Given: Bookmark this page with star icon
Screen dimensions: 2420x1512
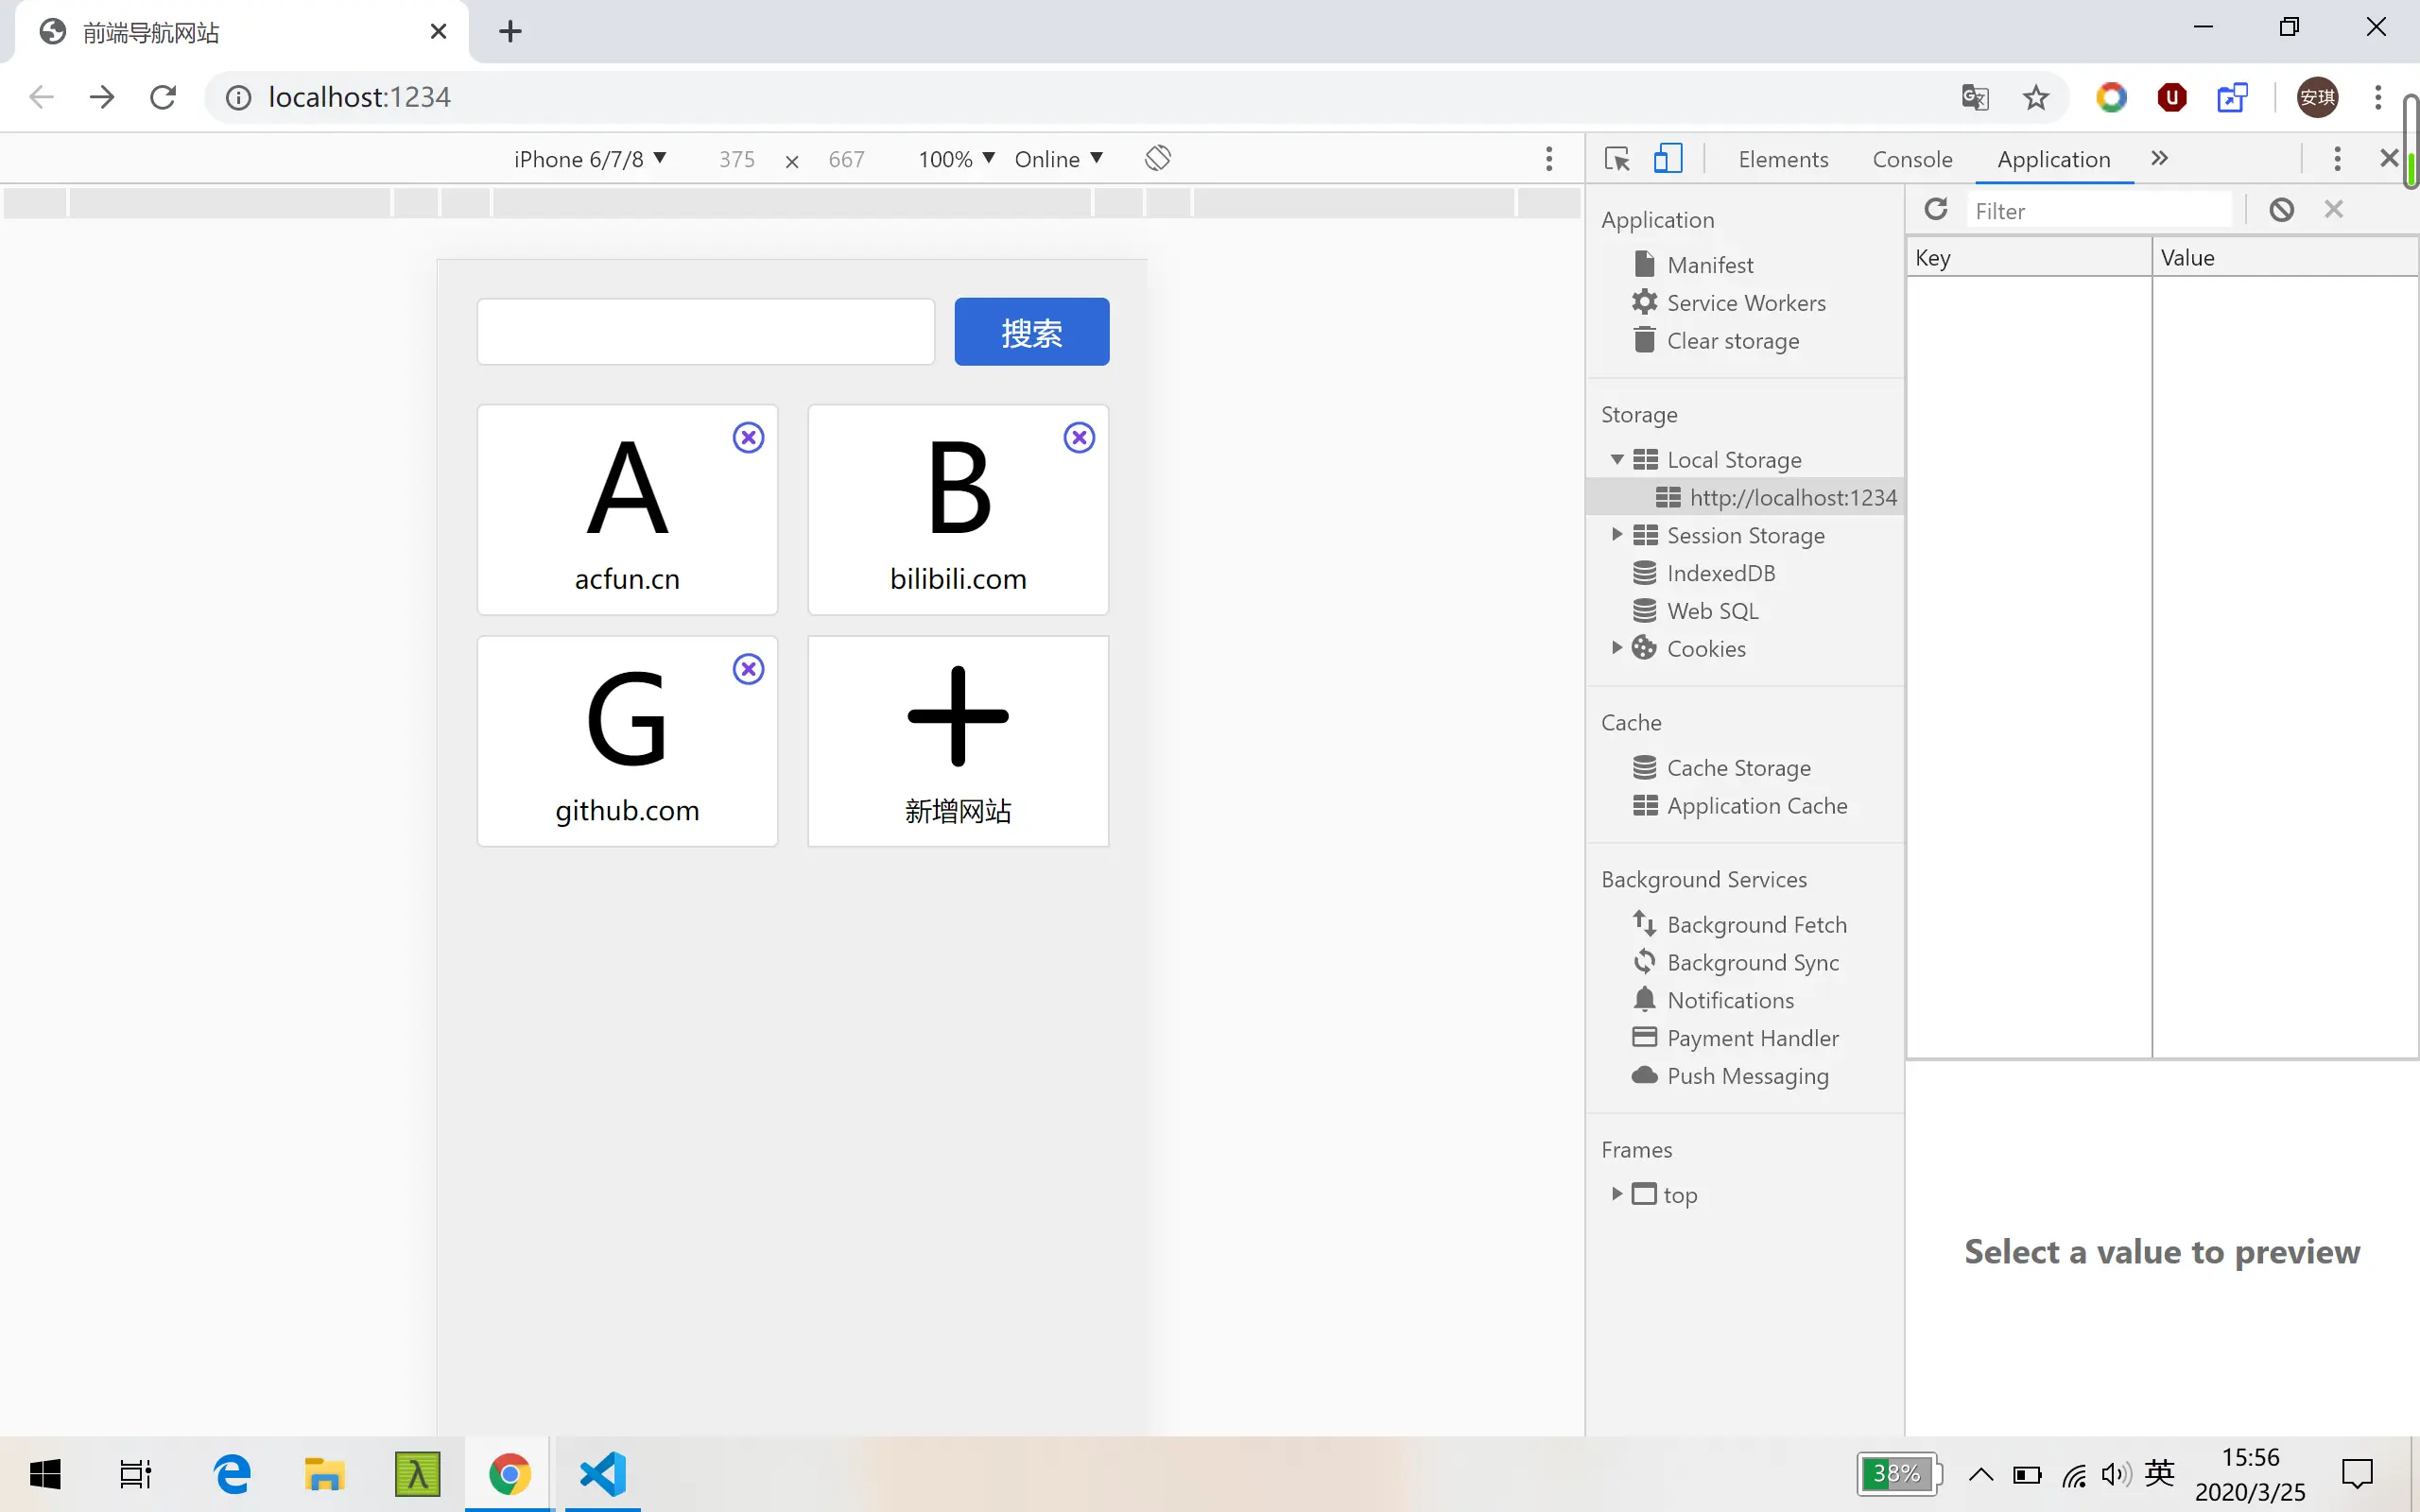Looking at the screenshot, I should (x=2035, y=97).
